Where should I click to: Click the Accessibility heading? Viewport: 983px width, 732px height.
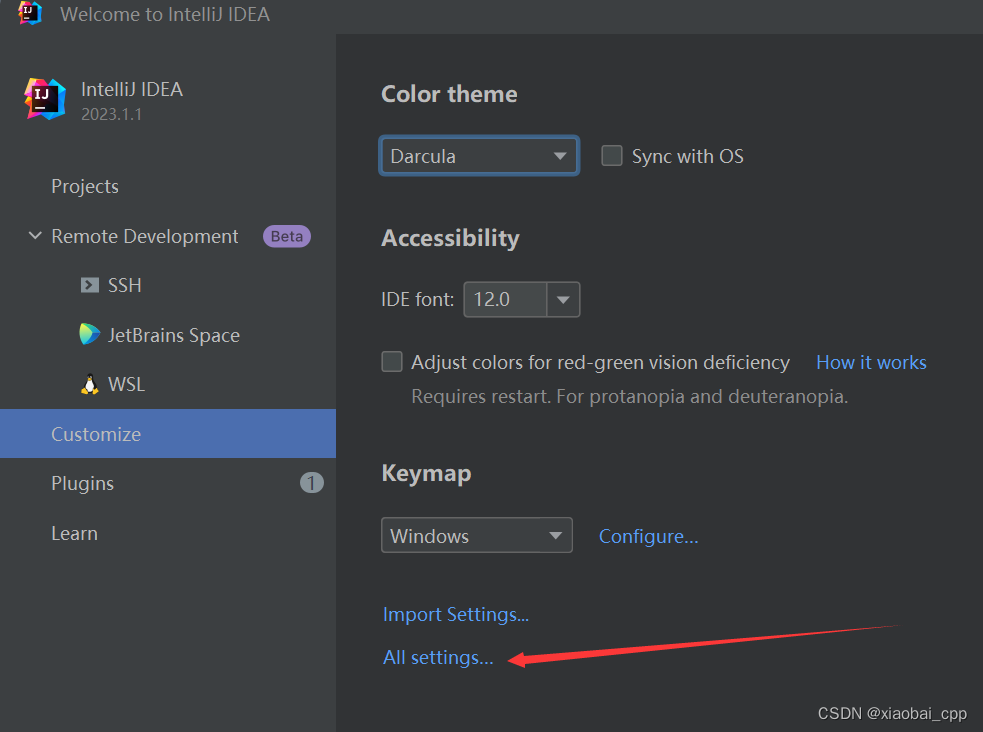[x=450, y=238]
